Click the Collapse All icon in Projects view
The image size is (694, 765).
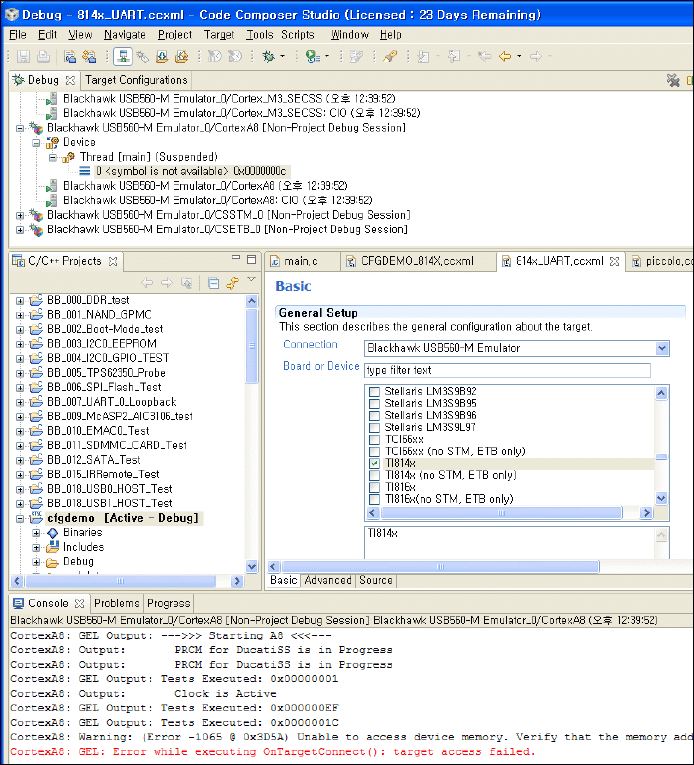coord(213,283)
